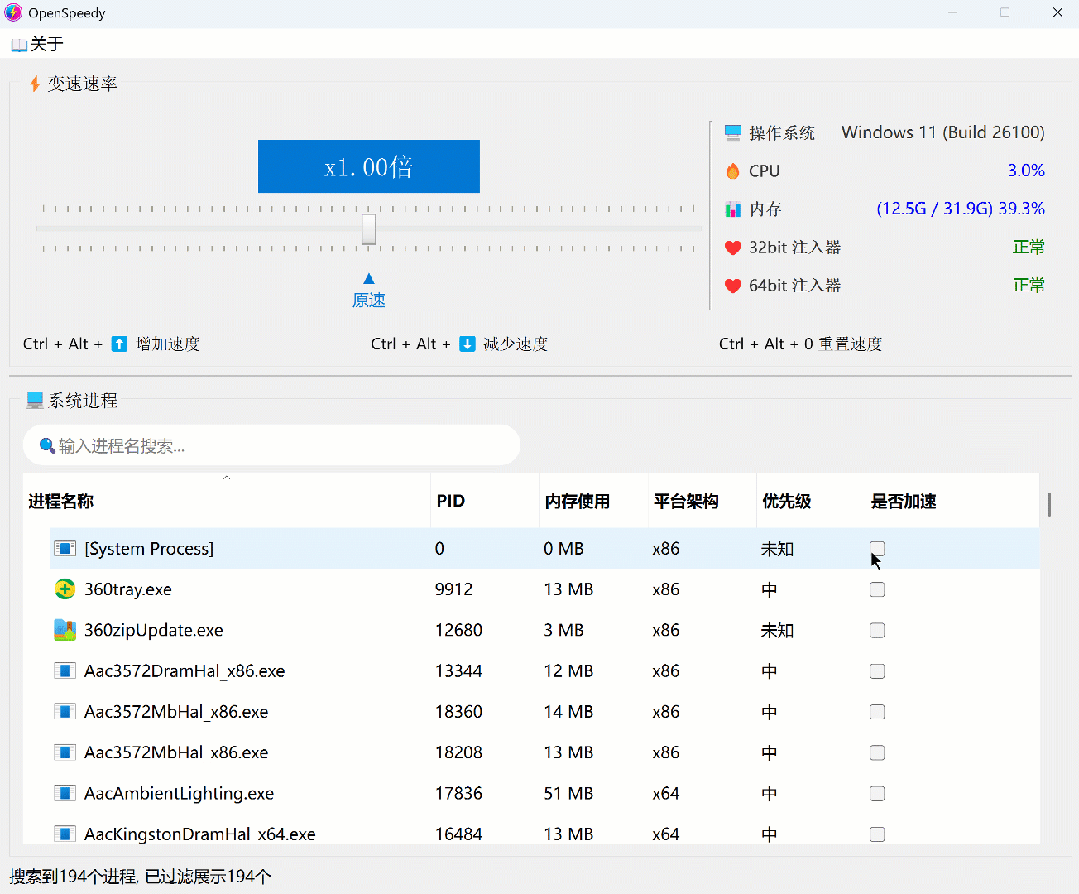
Task: Click the AacAmbientLighting.exe icon
Action: click(65, 794)
